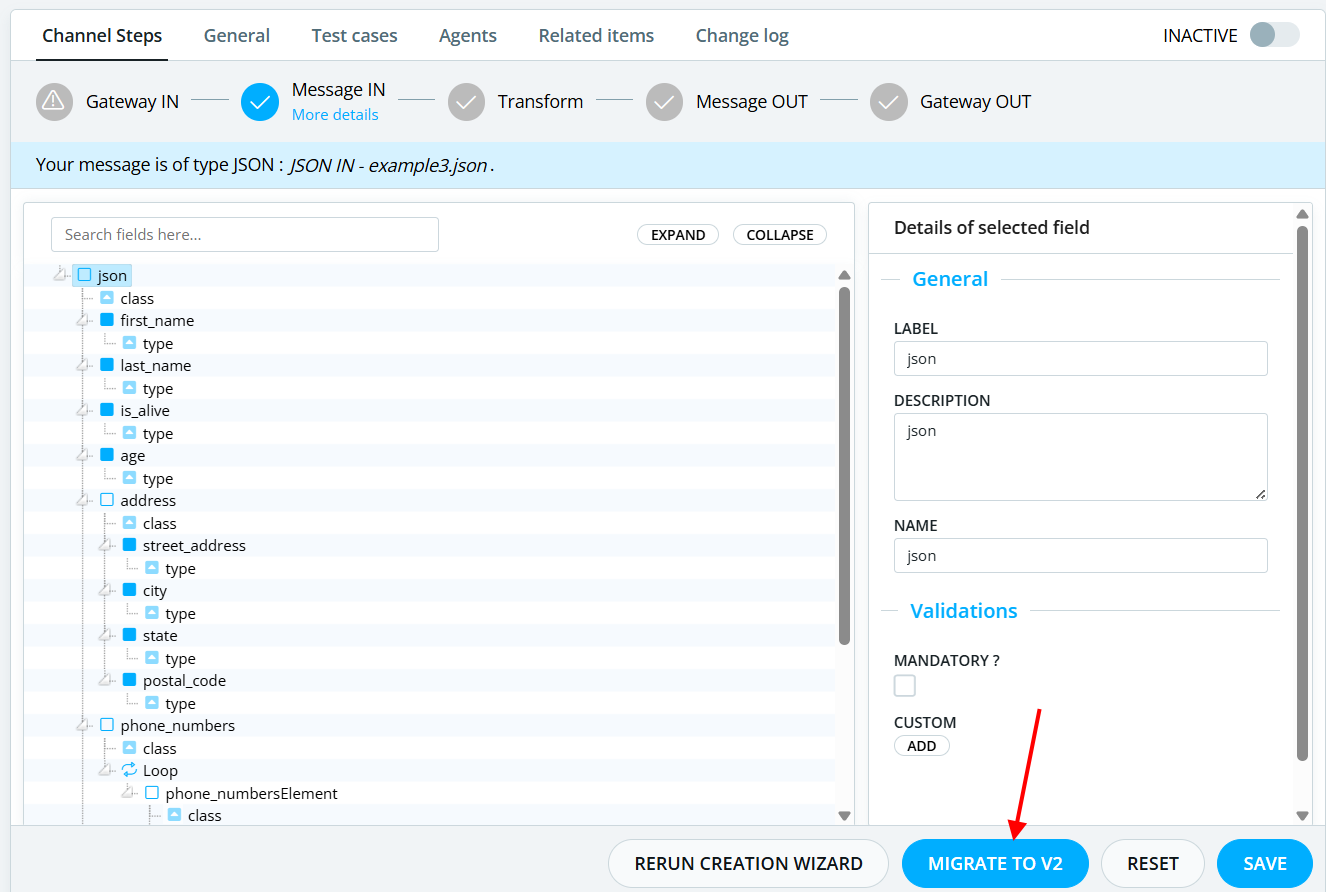Image resolution: width=1326 pixels, height=892 pixels.
Task: Collapse the json root node expander
Action: 62,275
